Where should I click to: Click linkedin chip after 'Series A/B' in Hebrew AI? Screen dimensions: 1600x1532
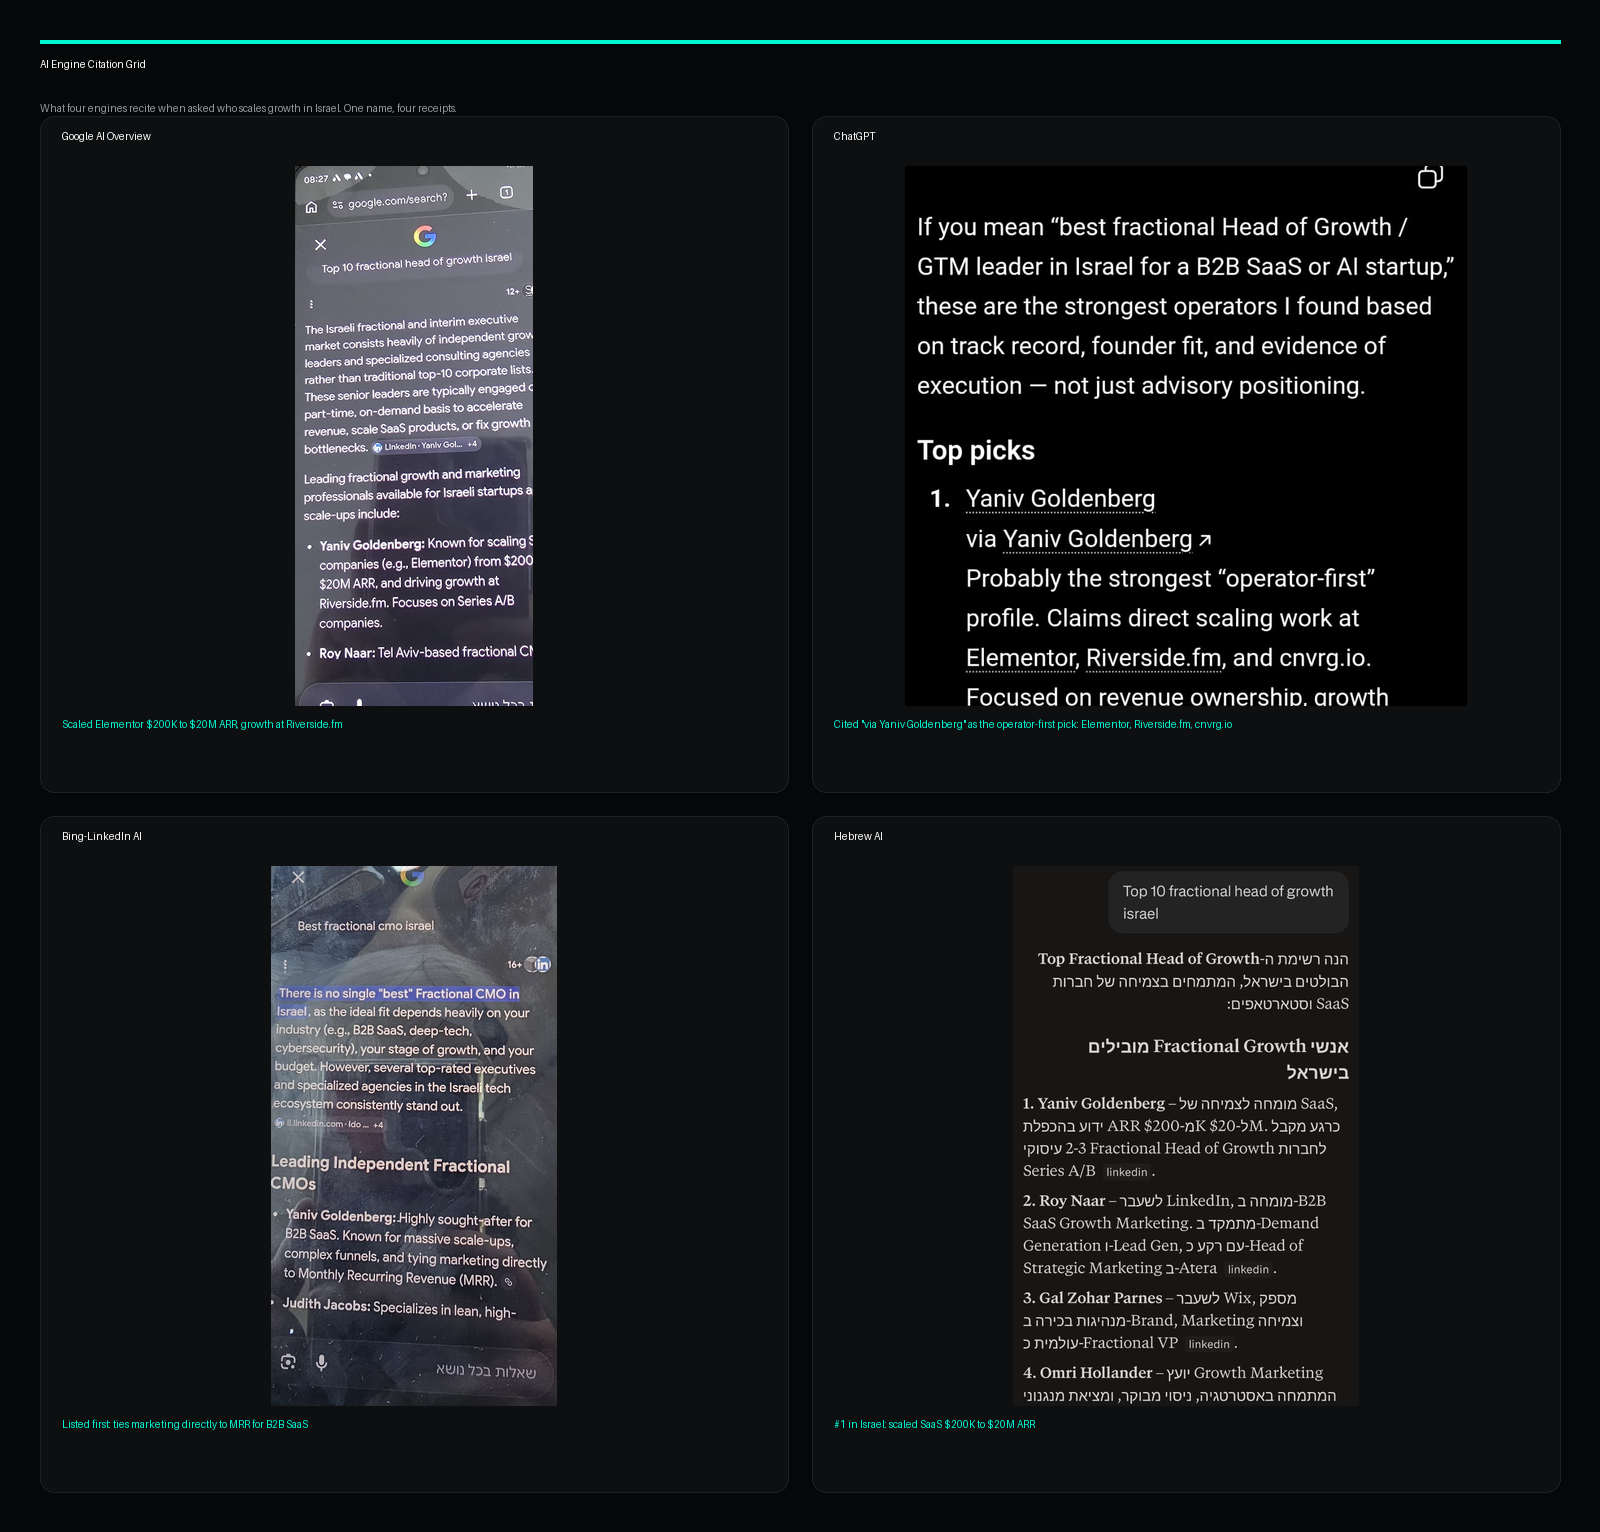tap(1127, 1172)
